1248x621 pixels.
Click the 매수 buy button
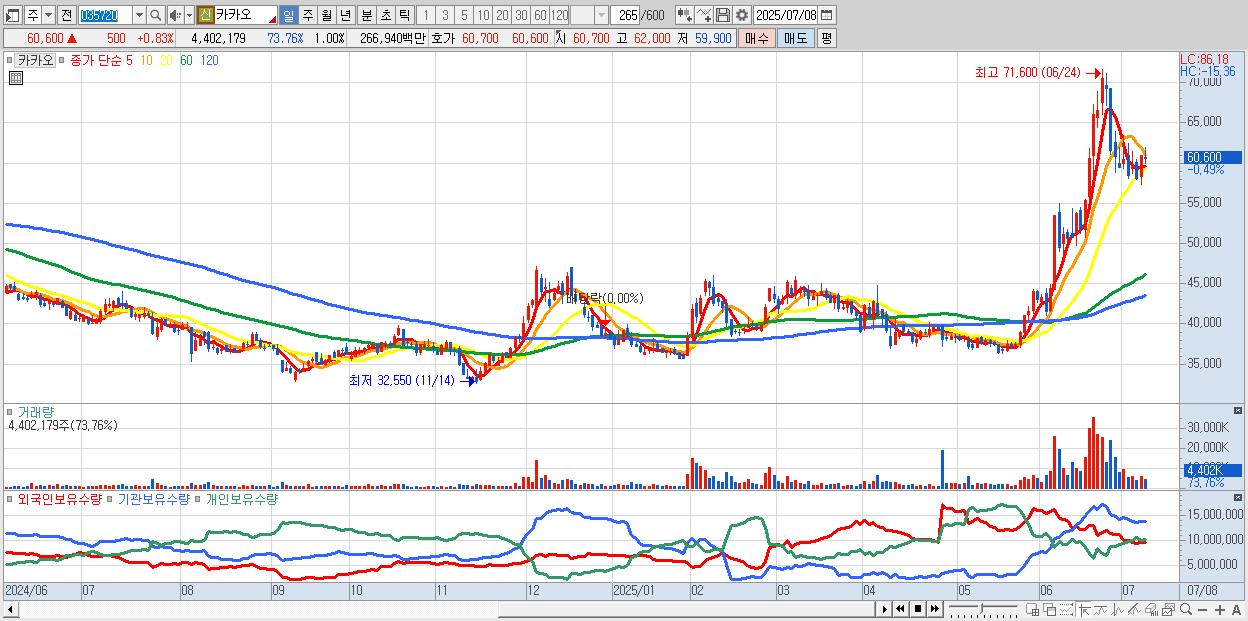[756, 38]
